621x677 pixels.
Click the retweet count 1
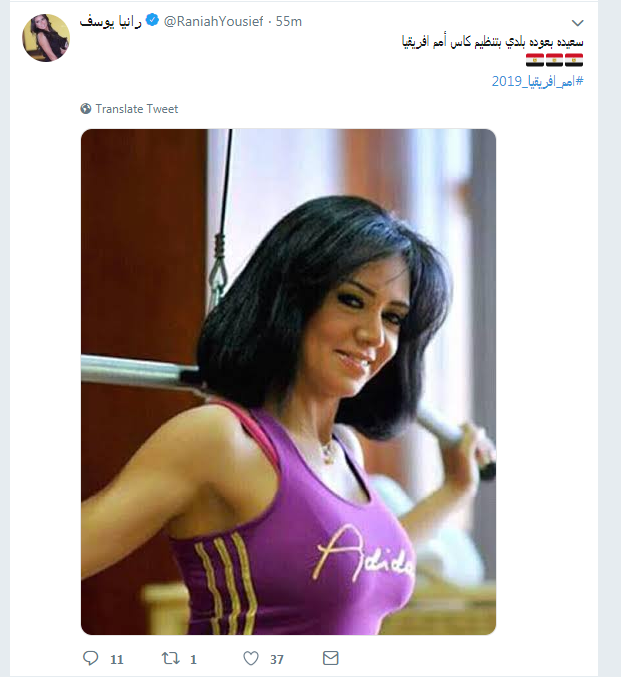(x=193, y=659)
